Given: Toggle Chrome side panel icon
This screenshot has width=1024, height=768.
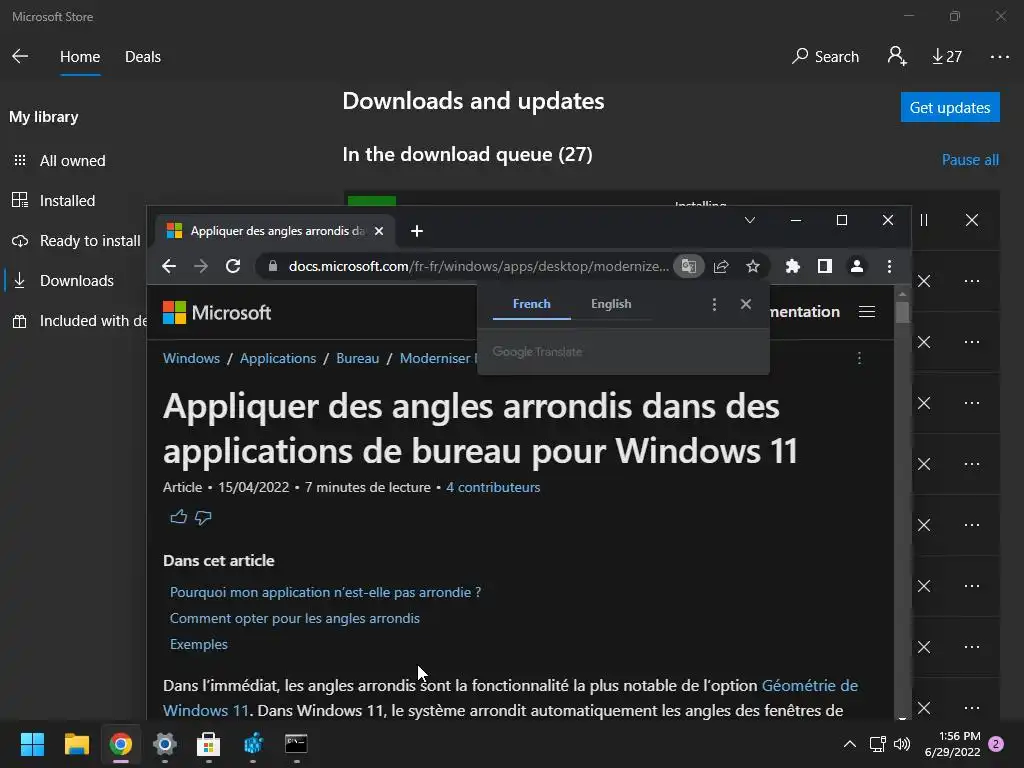Looking at the screenshot, I should 825,266.
